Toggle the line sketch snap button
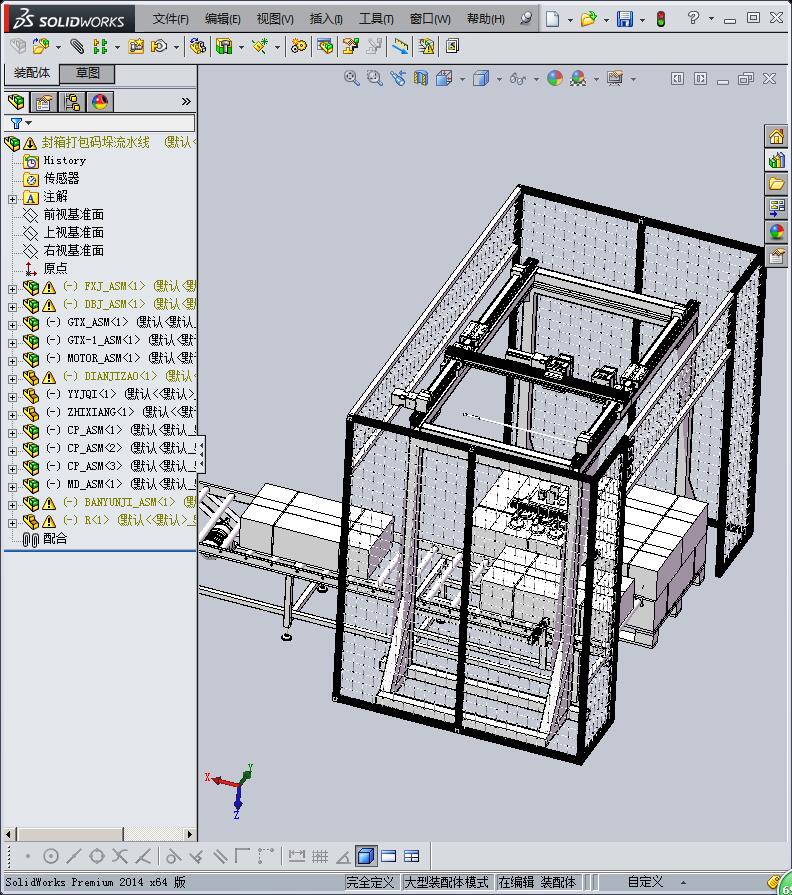The height and width of the screenshot is (895, 792). (x=74, y=856)
